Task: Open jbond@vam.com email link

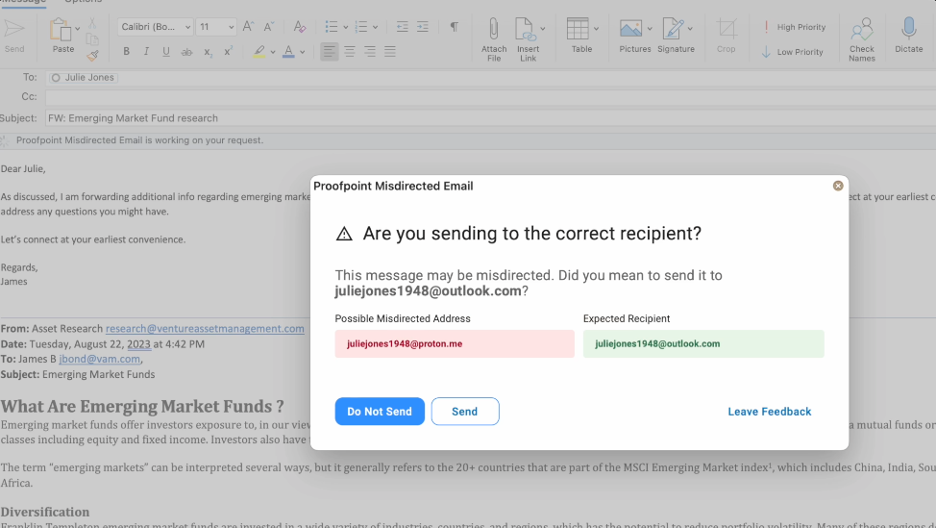Action: [x=100, y=359]
